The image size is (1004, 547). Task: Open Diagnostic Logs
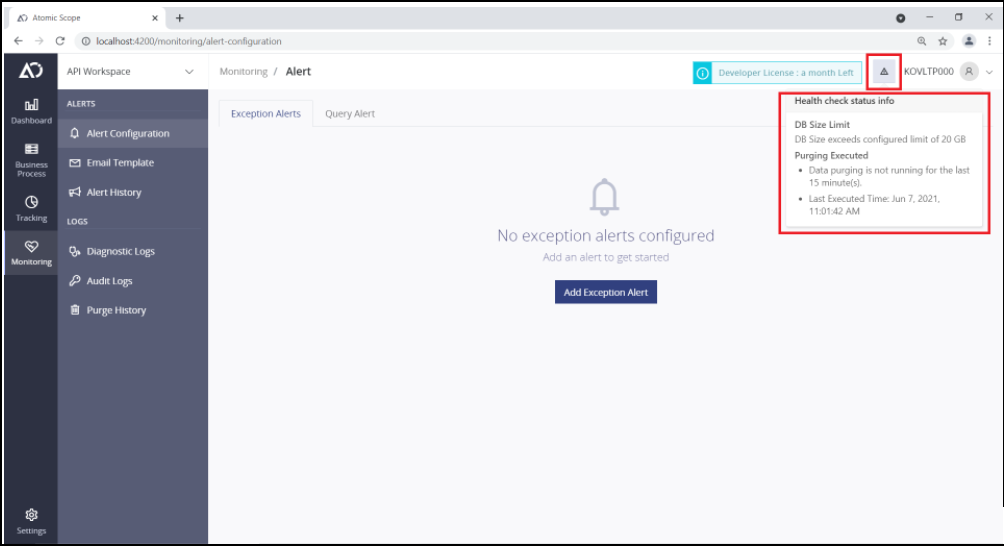tap(120, 252)
